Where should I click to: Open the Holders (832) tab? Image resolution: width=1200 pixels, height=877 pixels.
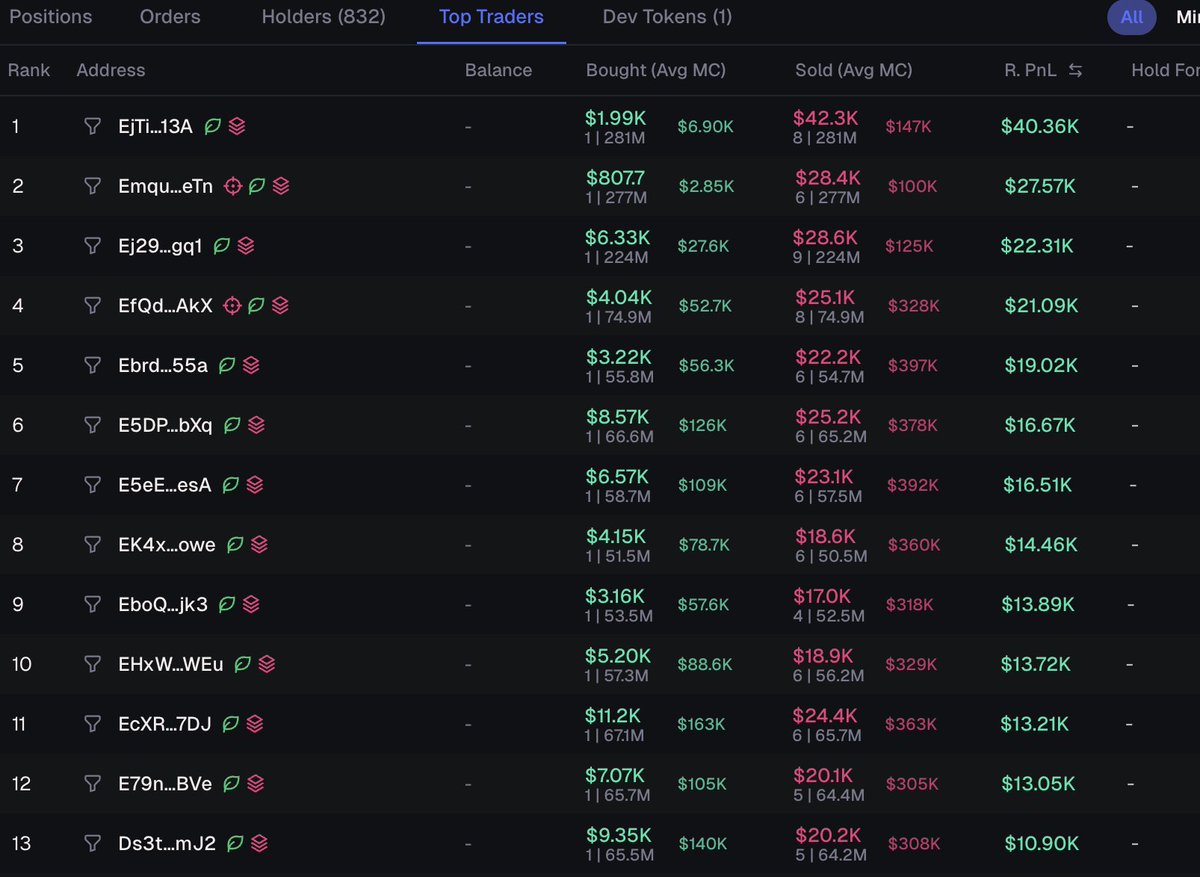pyautogui.click(x=323, y=17)
